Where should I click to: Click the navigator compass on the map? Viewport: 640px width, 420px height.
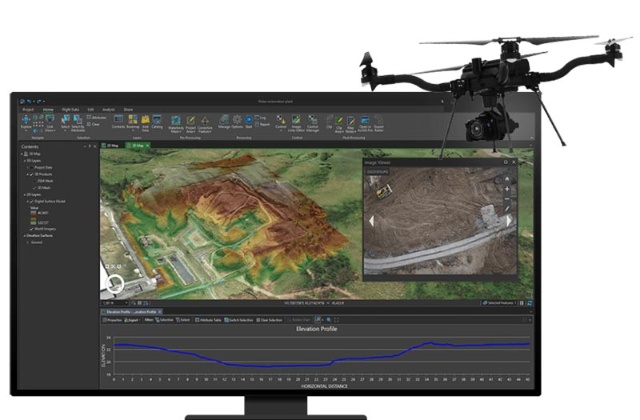point(115,283)
